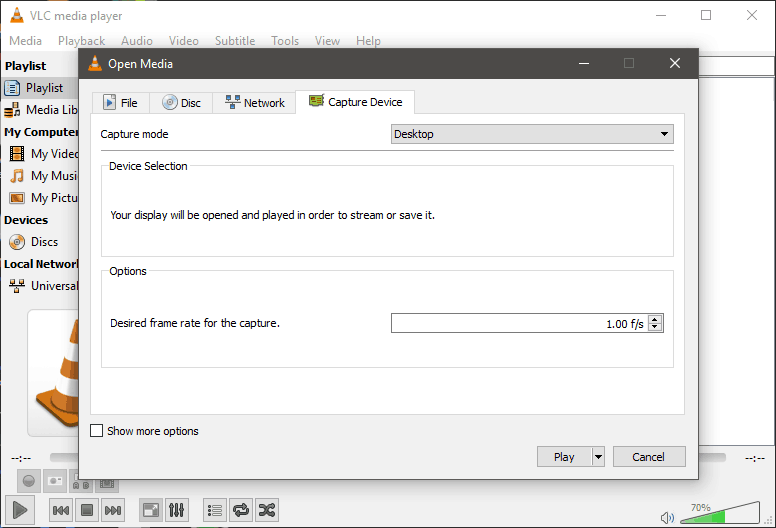The height and width of the screenshot is (528, 776).
Task: Click the Cancel button
Action: [649, 457]
